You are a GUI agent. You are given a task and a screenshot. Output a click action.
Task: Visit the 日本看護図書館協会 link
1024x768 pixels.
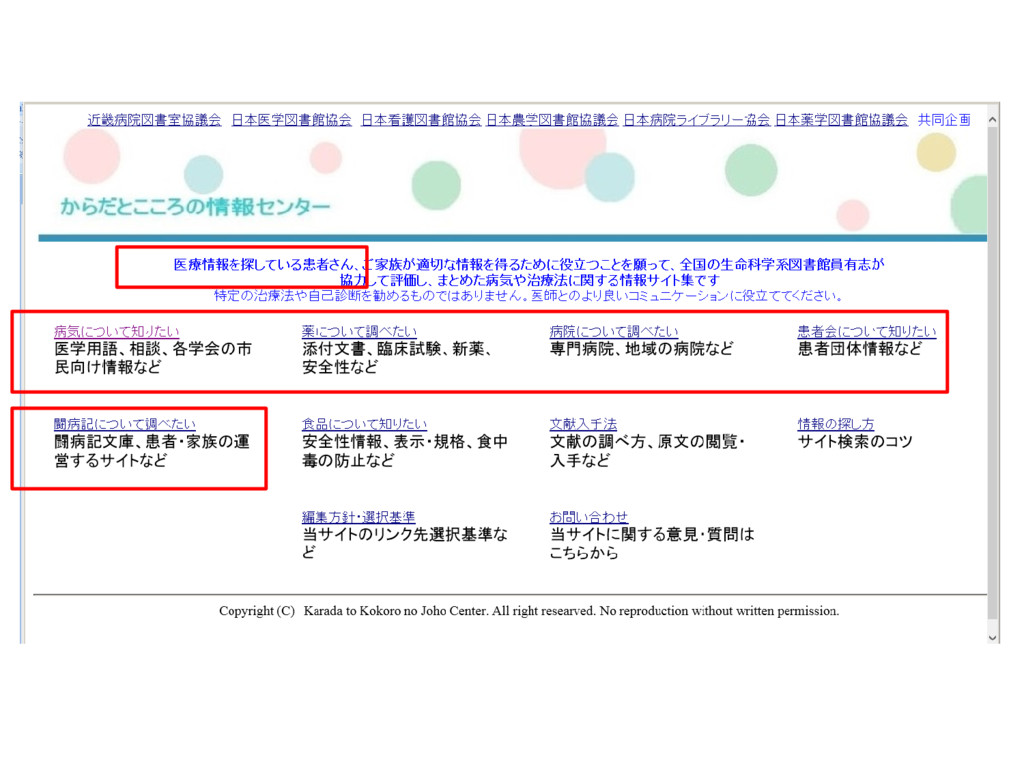point(421,120)
